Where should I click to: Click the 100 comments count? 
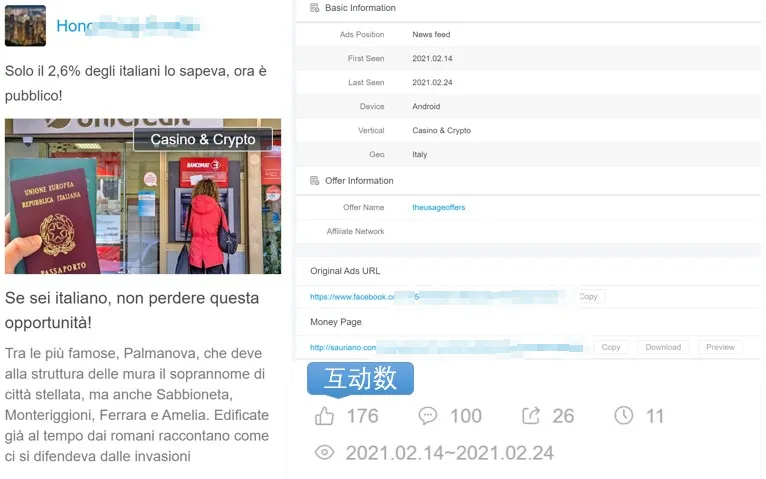coord(466,416)
